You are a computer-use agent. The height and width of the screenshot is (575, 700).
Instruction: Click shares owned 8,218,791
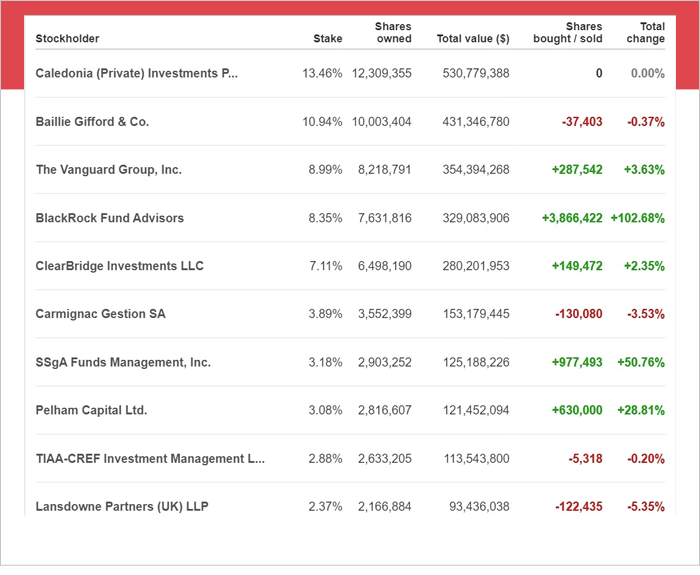[385, 171]
